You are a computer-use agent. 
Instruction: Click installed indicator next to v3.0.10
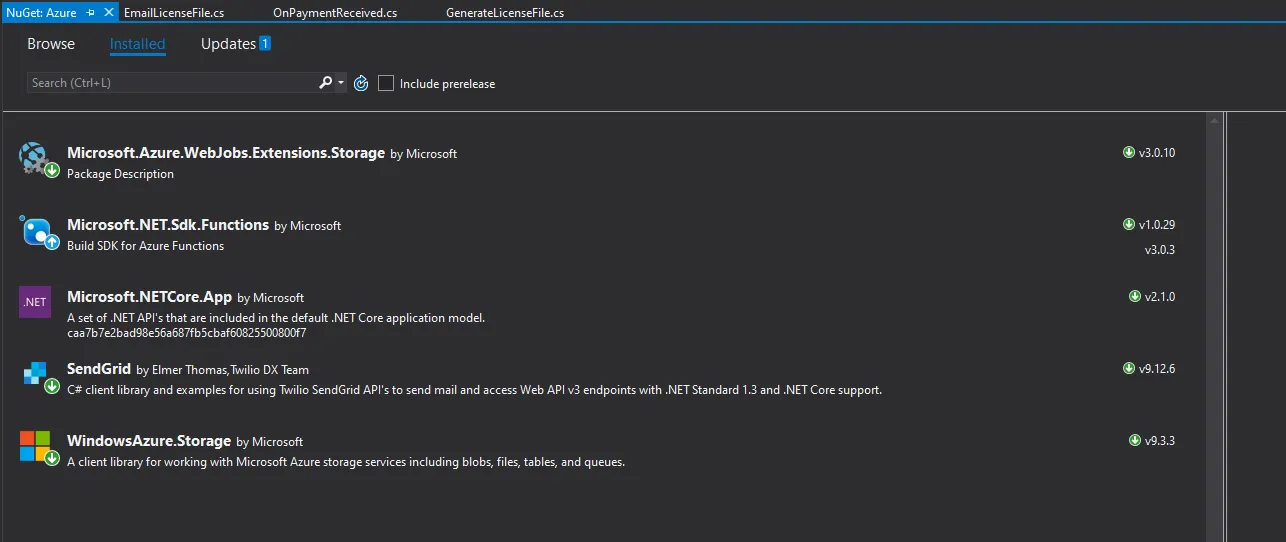(1129, 153)
